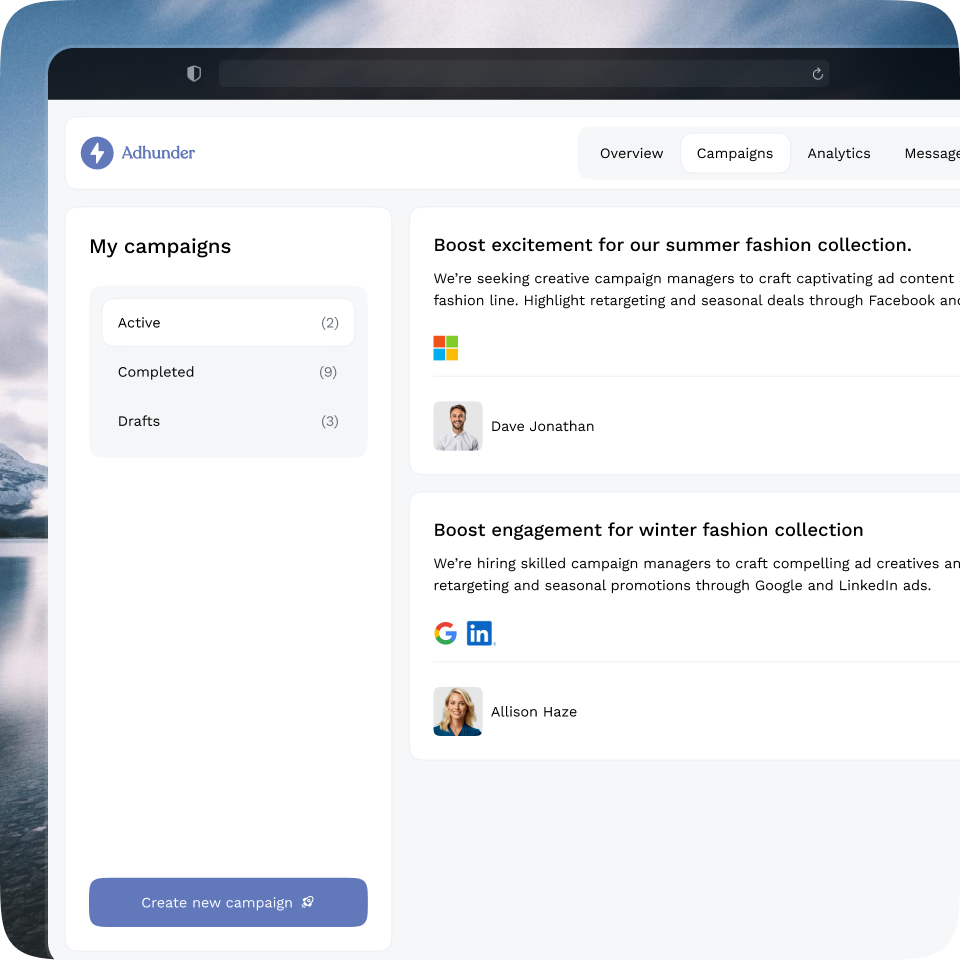Select the Active campaigns filter
Image resolution: width=960 pixels, height=960 pixels.
[228, 323]
